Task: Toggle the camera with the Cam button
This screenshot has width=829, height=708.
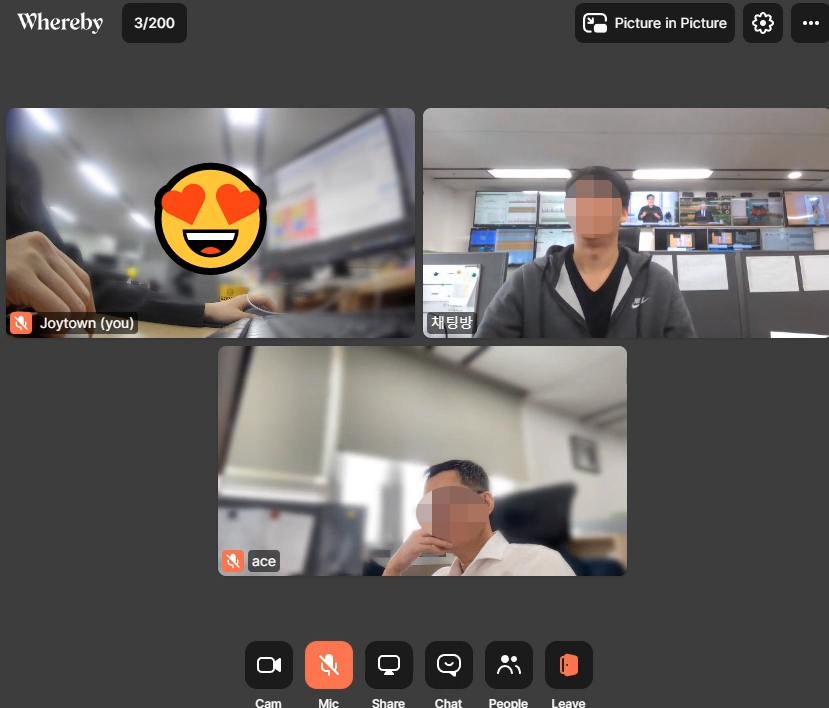Action: click(x=268, y=665)
